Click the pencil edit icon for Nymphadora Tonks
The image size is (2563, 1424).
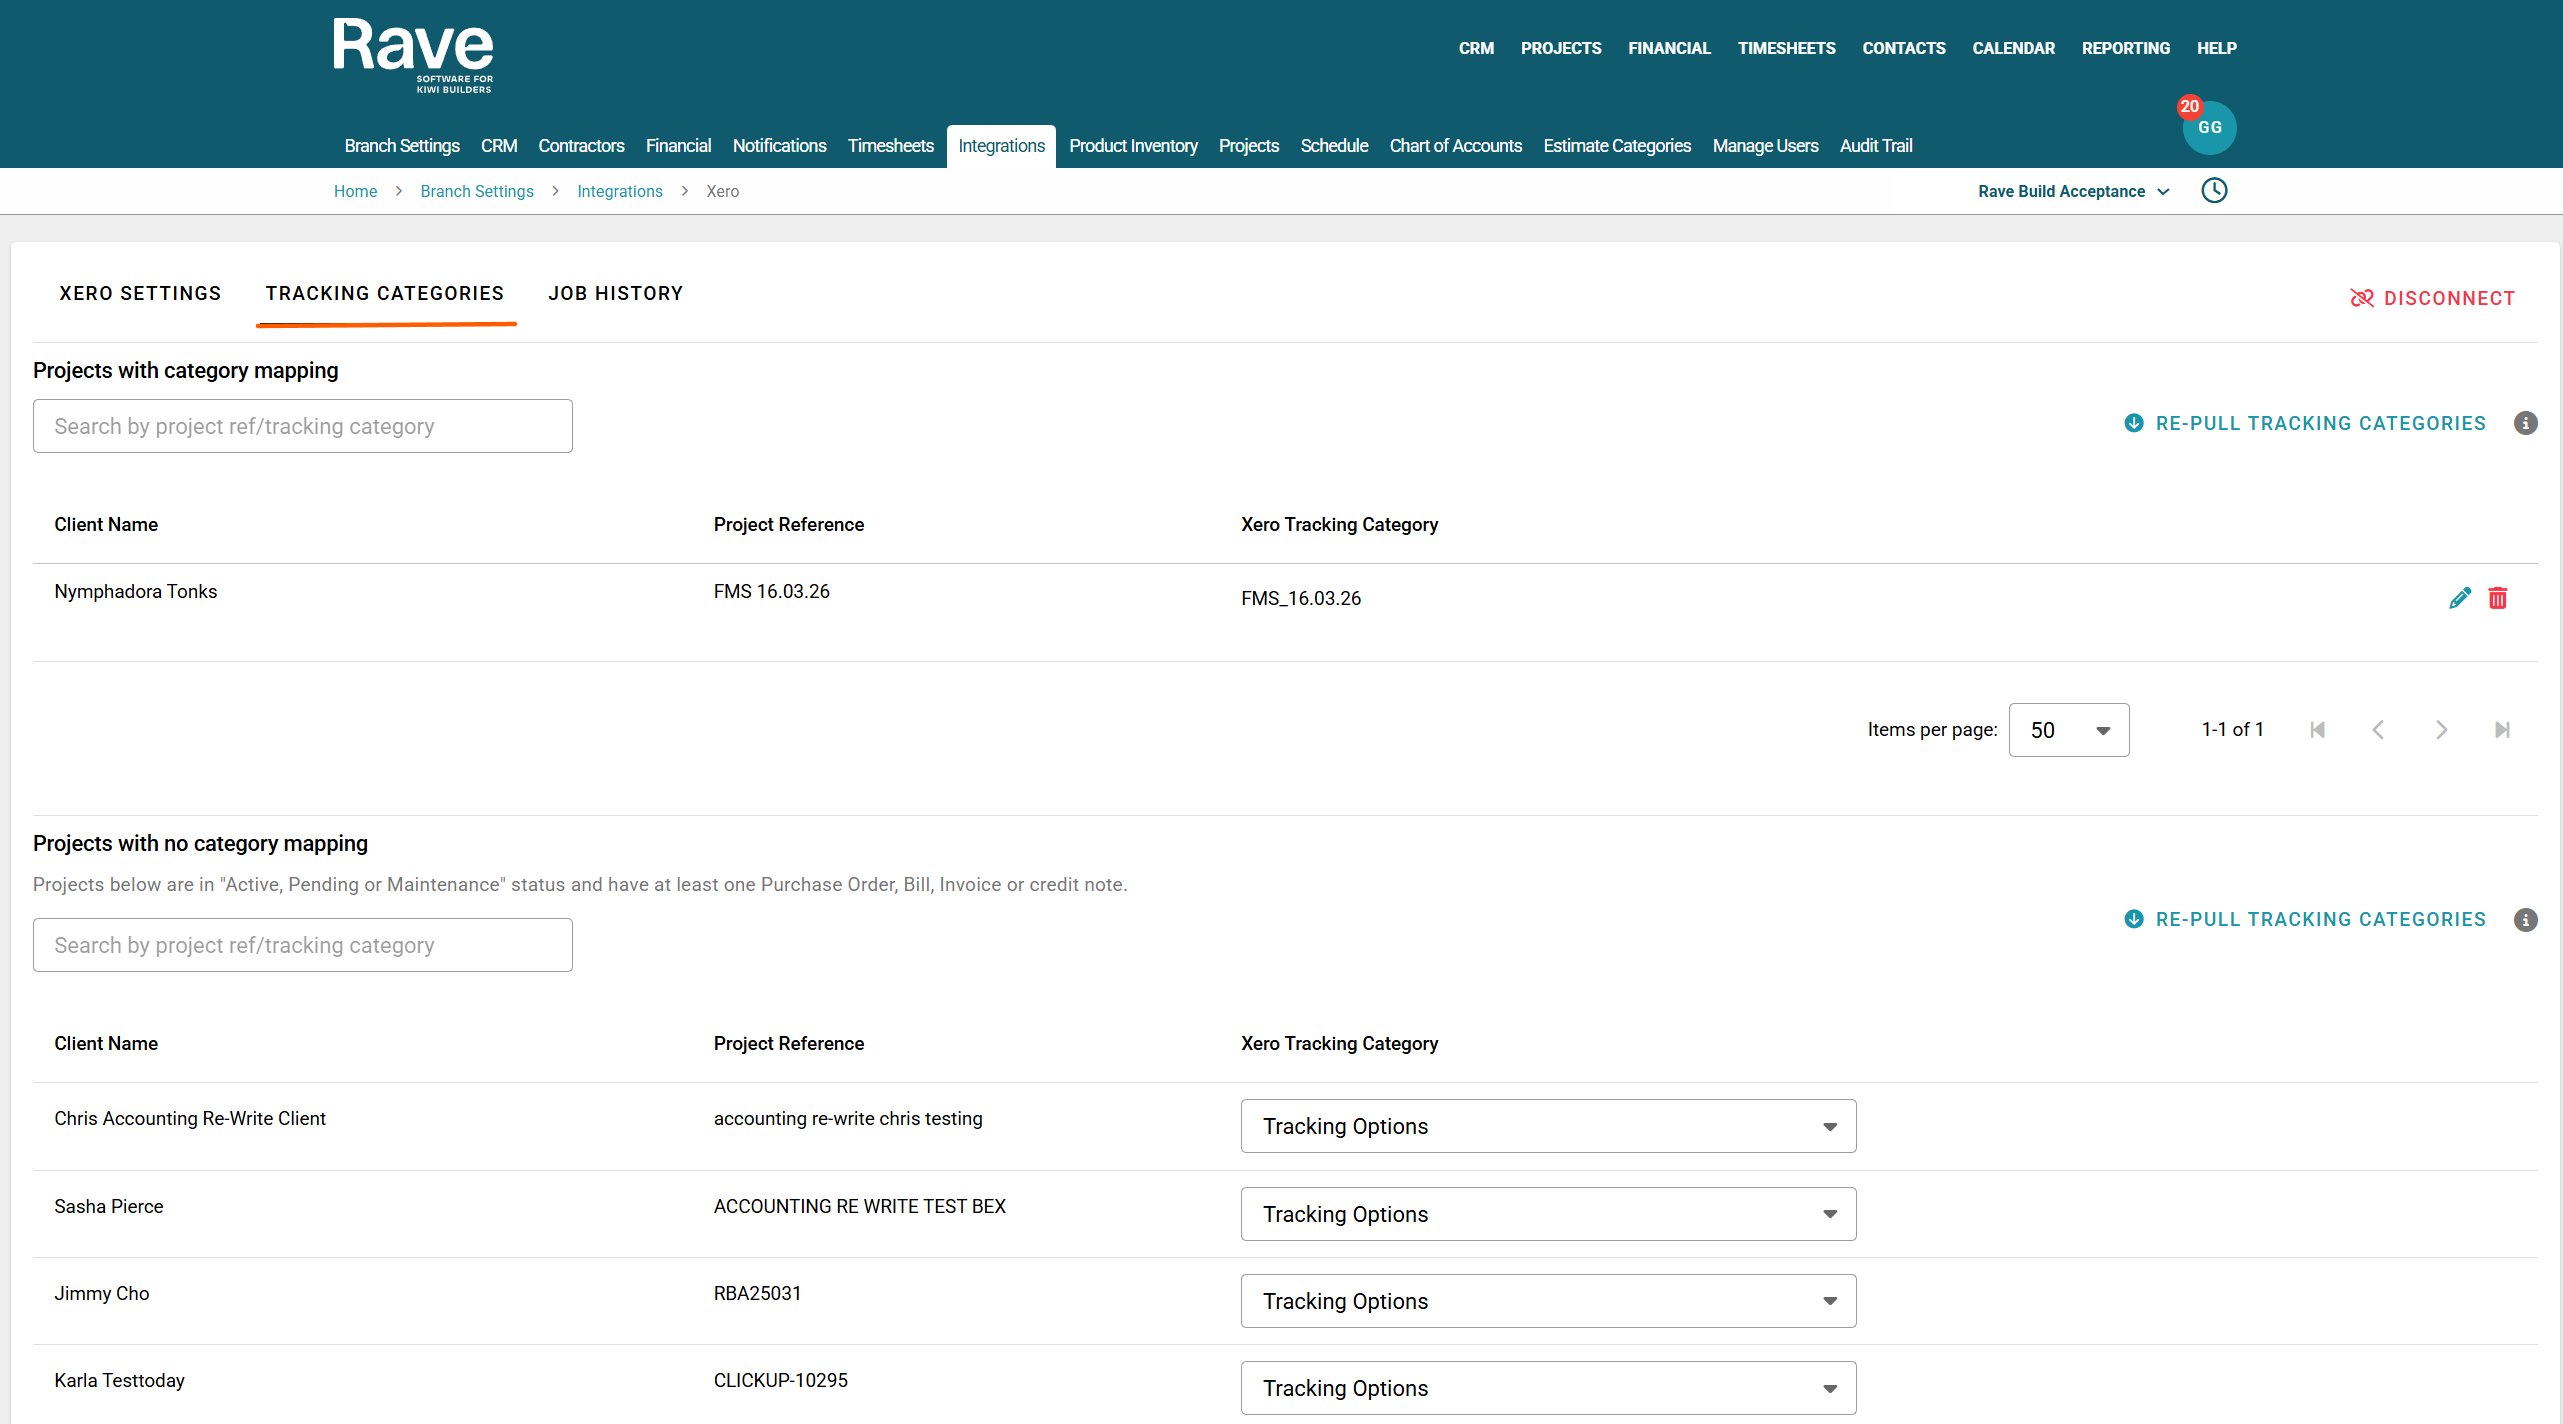tap(2459, 598)
